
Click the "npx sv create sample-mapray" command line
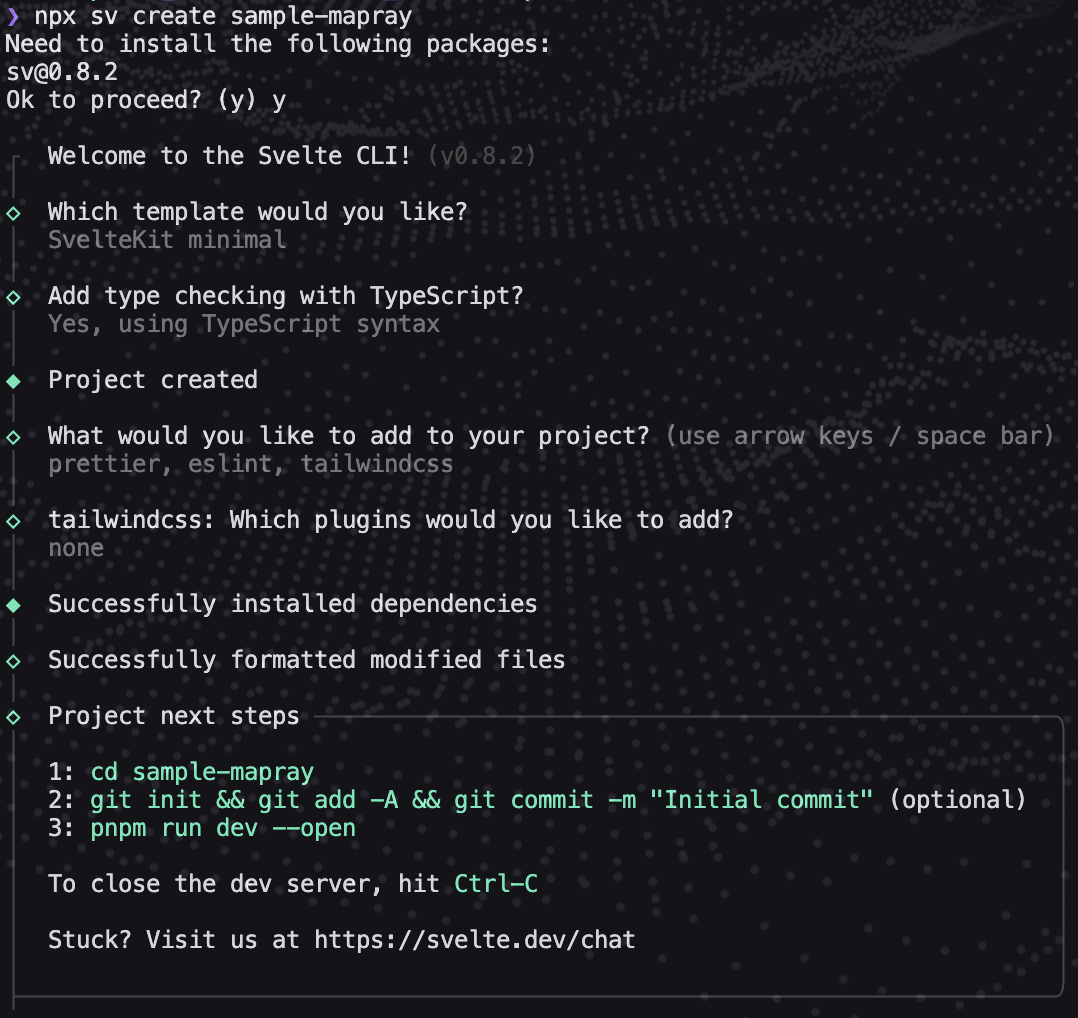click(x=223, y=16)
